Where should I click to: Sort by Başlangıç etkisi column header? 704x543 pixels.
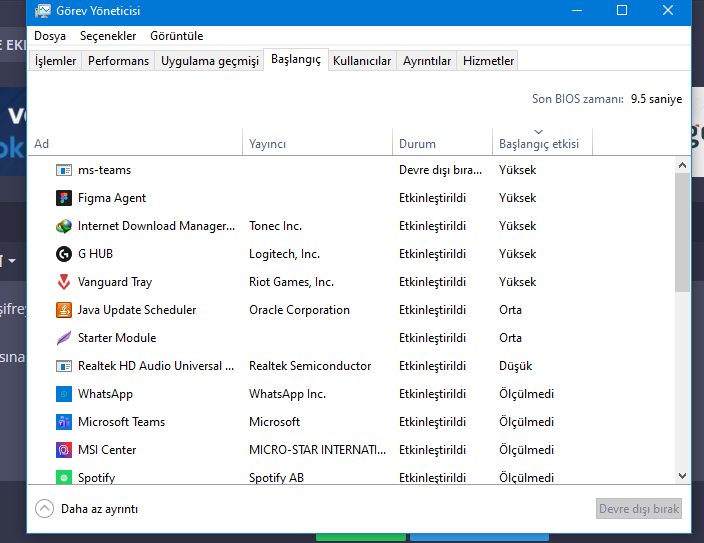coord(542,144)
